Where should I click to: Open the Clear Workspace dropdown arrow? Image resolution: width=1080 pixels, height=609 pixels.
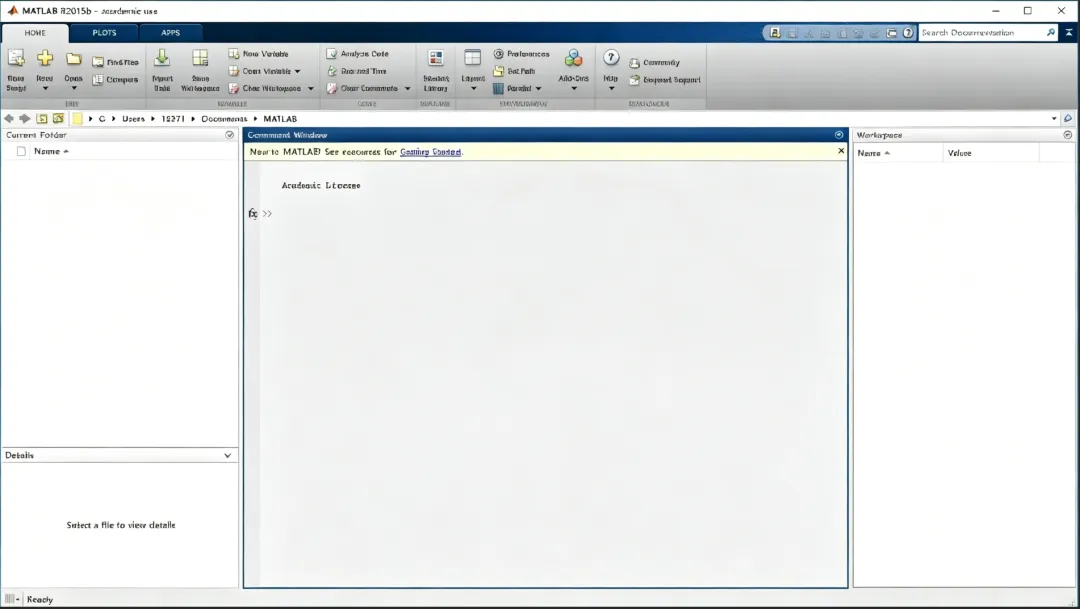[x=311, y=88]
